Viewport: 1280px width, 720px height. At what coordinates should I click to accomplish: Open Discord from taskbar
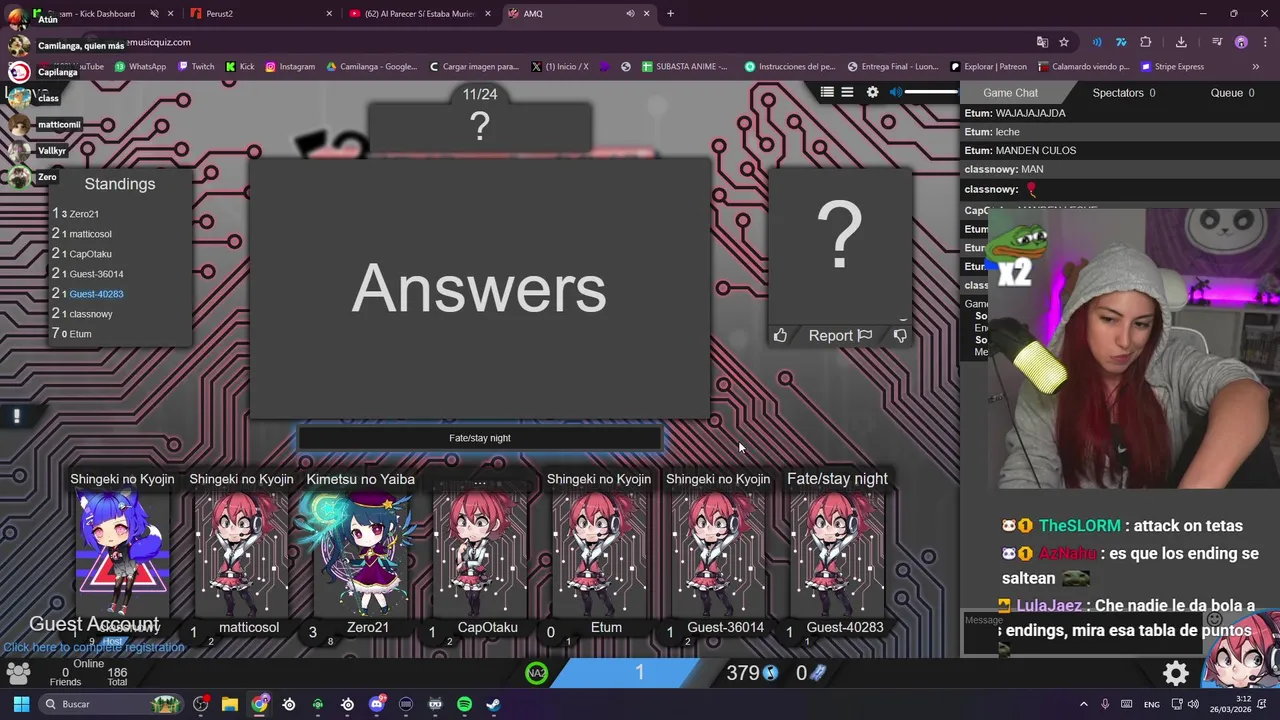[376, 704]
